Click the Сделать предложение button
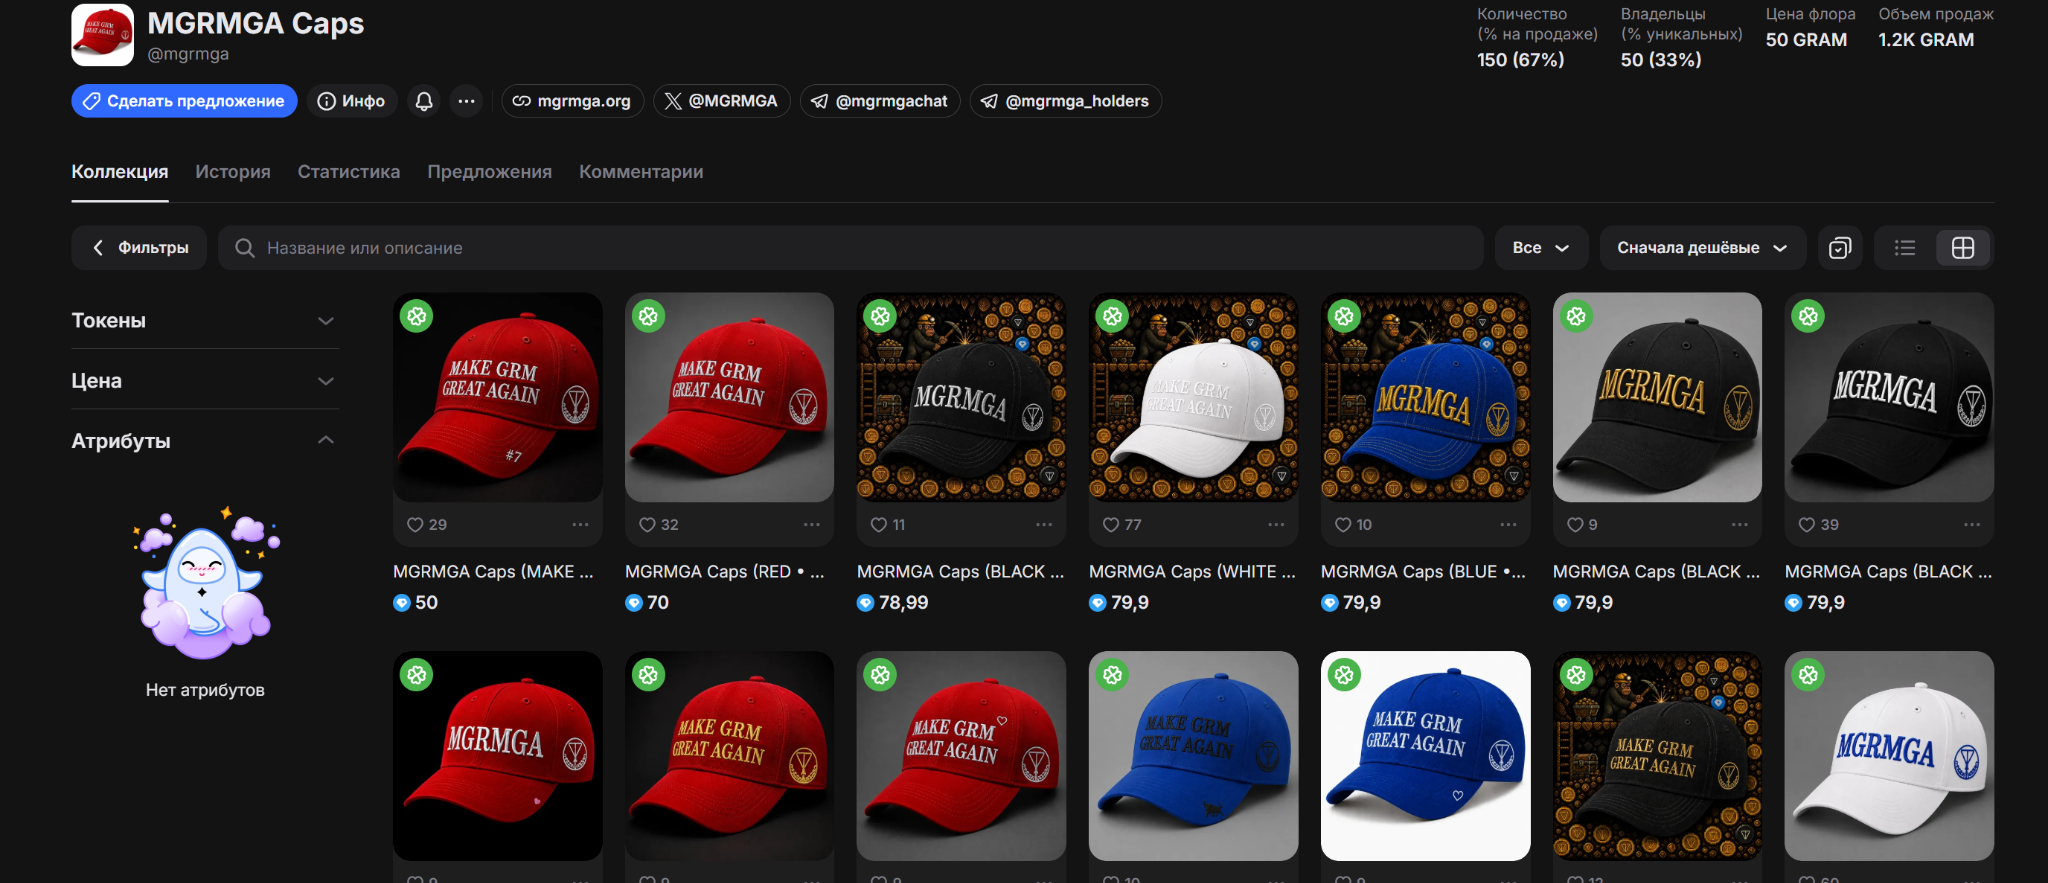The width and height of the screenshot is (2048, 883). click(184, 101)
